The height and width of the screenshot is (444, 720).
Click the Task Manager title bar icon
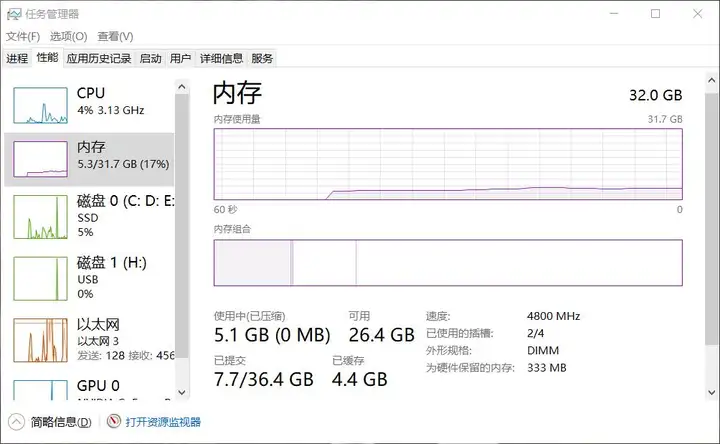coord(14,14)
